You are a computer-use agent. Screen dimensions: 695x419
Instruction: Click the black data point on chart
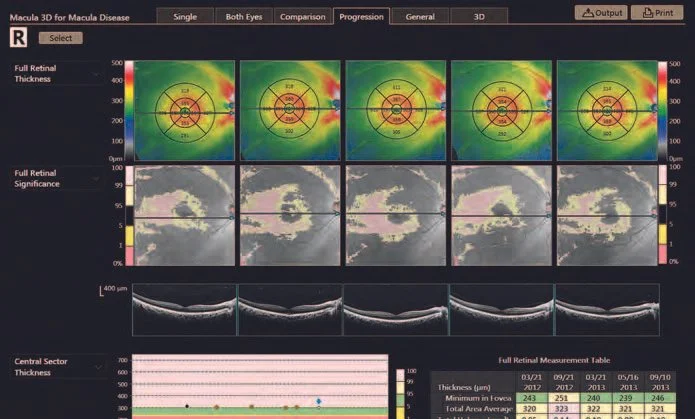(187, 406)
